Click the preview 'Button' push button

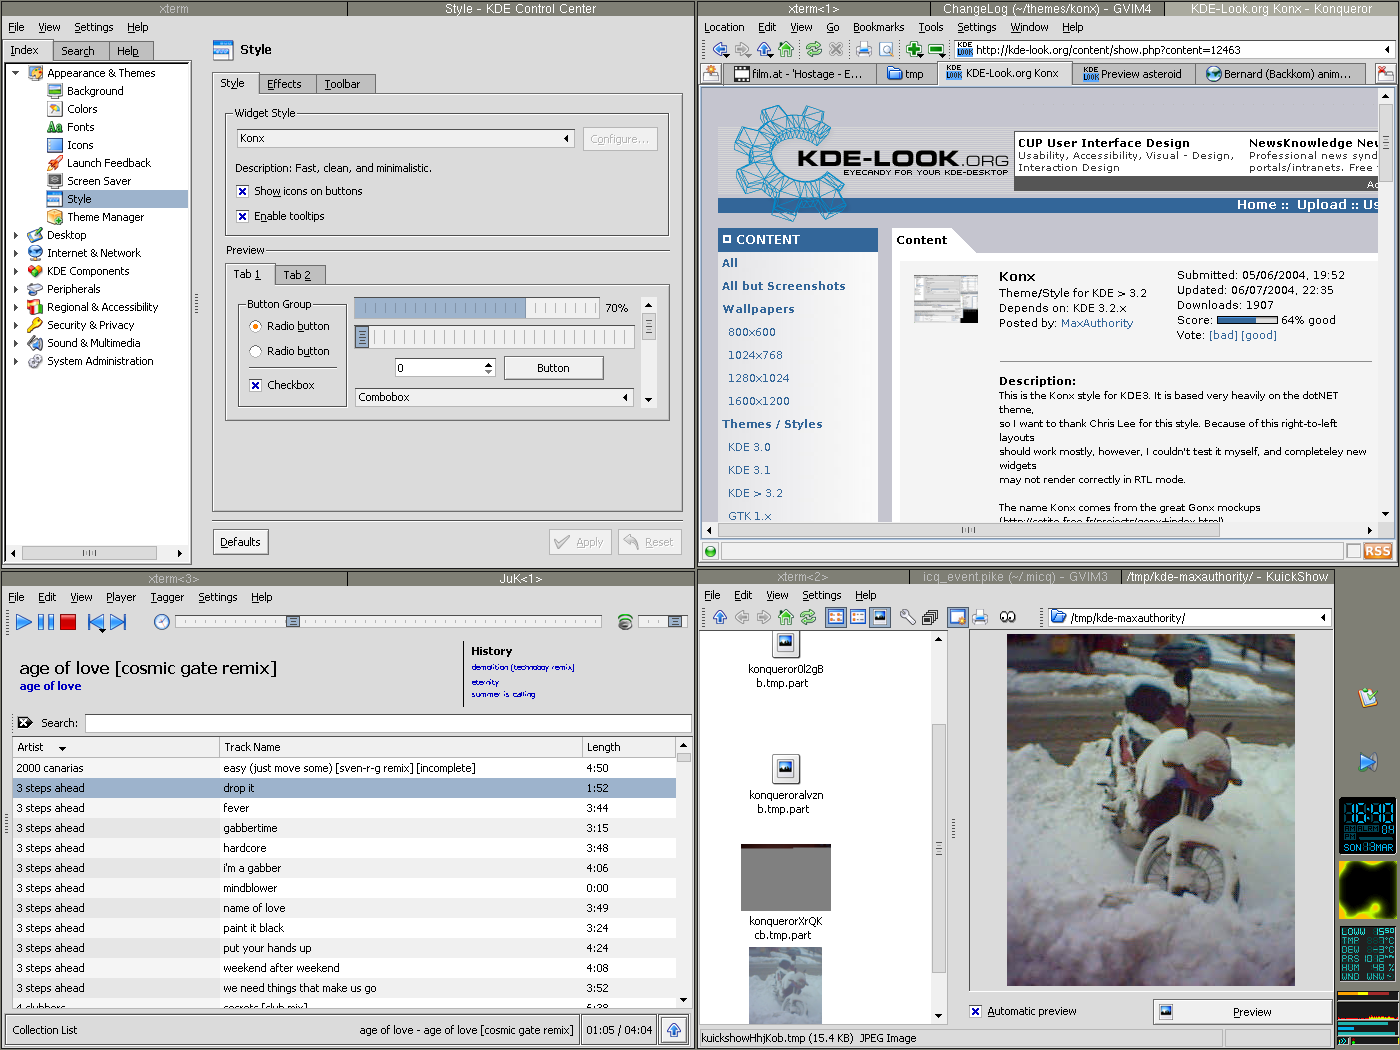[x=553, y=368]
